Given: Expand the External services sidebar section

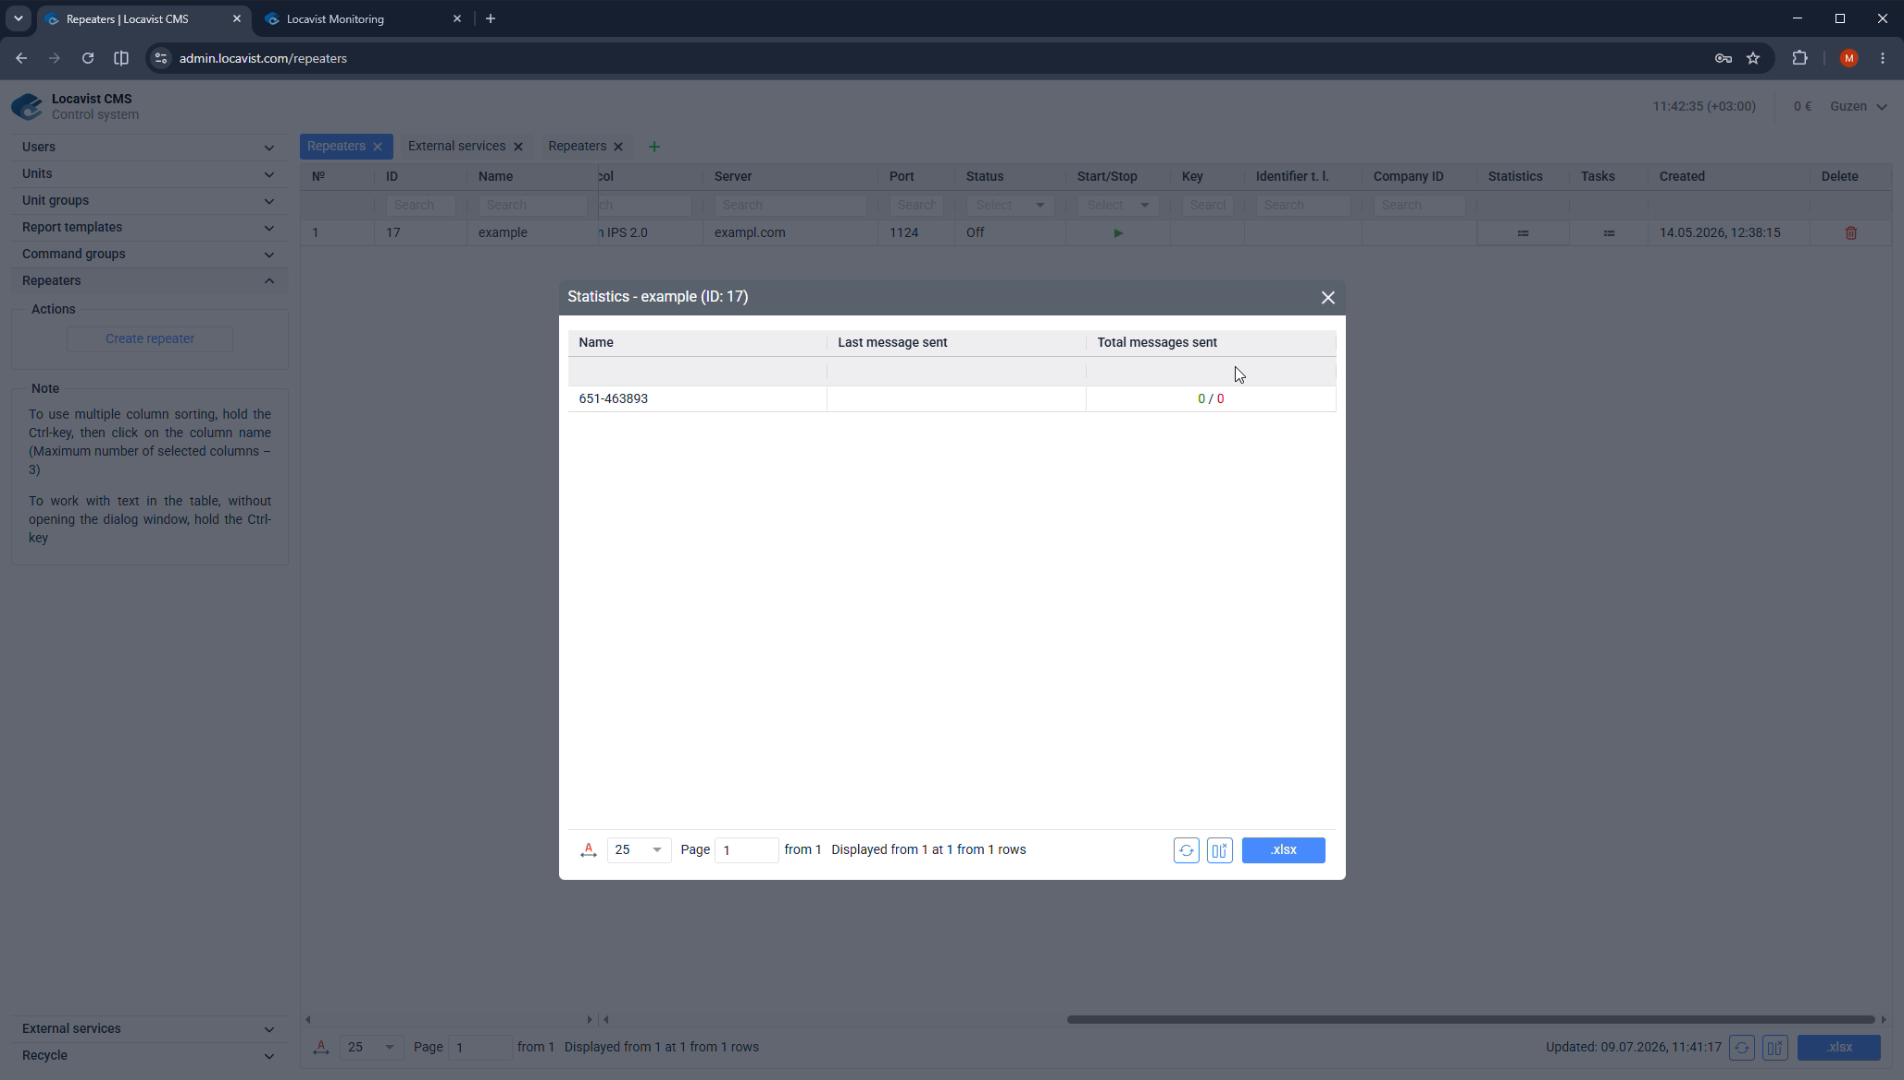Looking at the screenshot, I should coord(149,1029).
